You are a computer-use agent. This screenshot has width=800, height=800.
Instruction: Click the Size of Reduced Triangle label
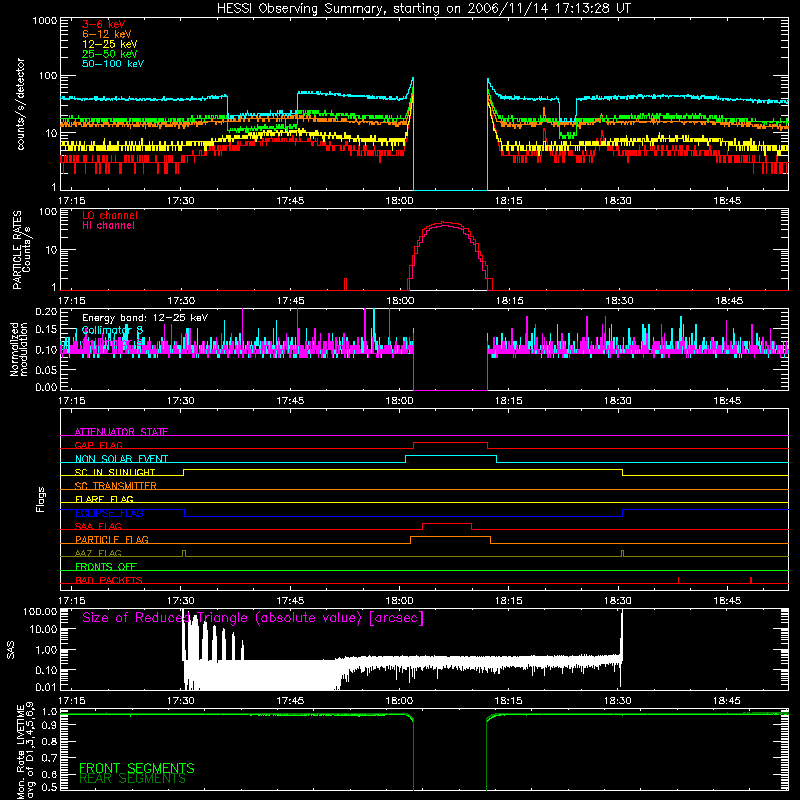point(253,618)
